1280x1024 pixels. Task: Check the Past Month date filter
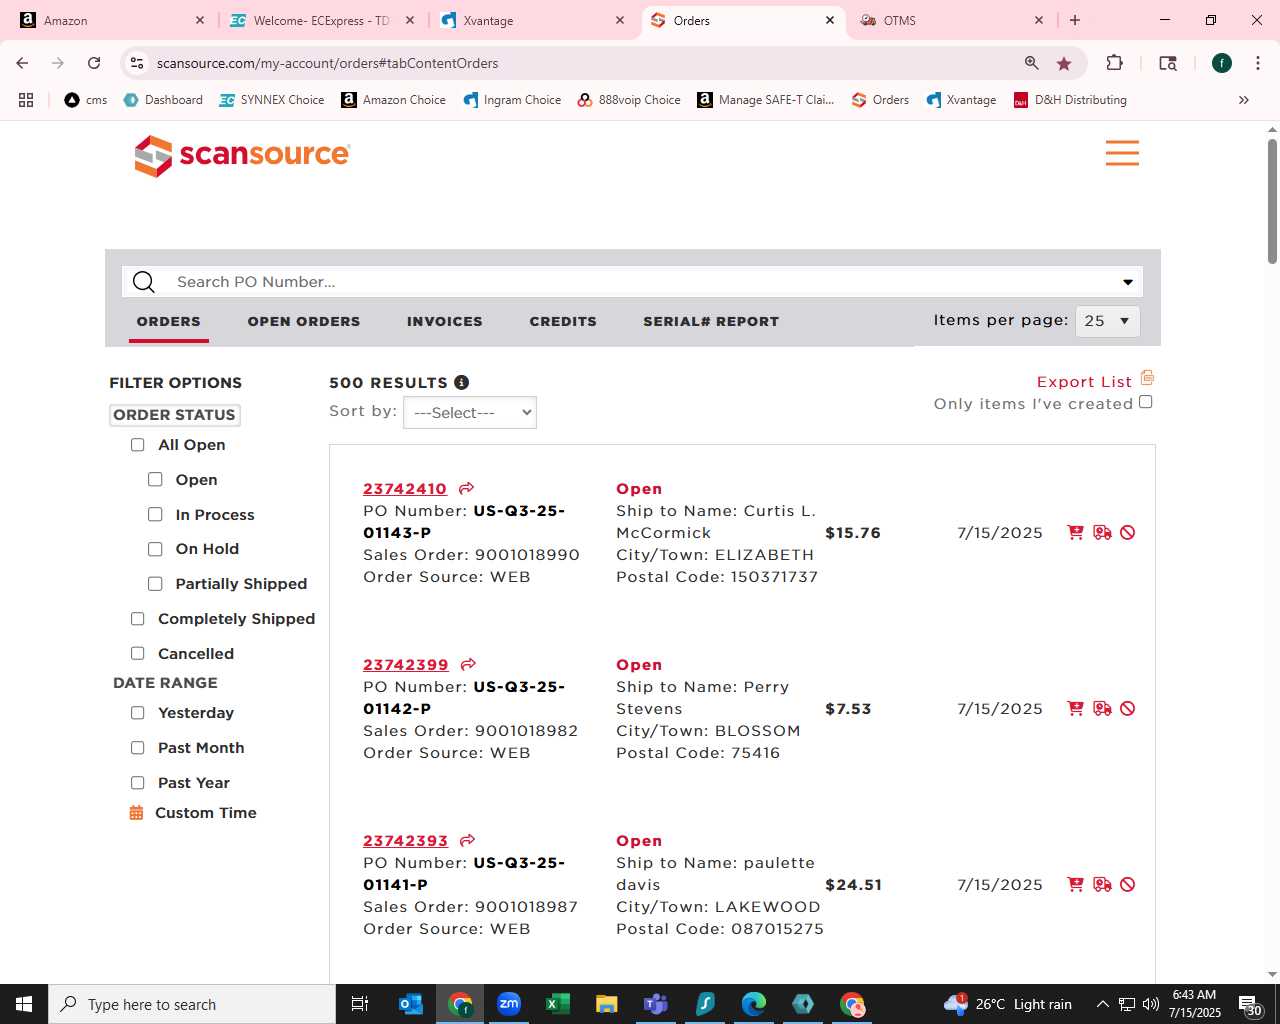(138, 748)
